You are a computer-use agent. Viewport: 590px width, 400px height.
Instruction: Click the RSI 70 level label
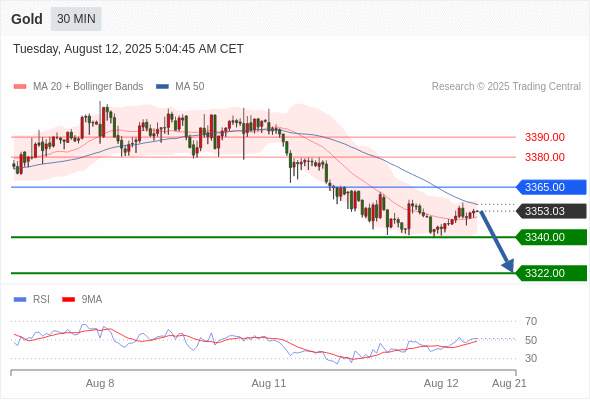(x=531, y=321)
